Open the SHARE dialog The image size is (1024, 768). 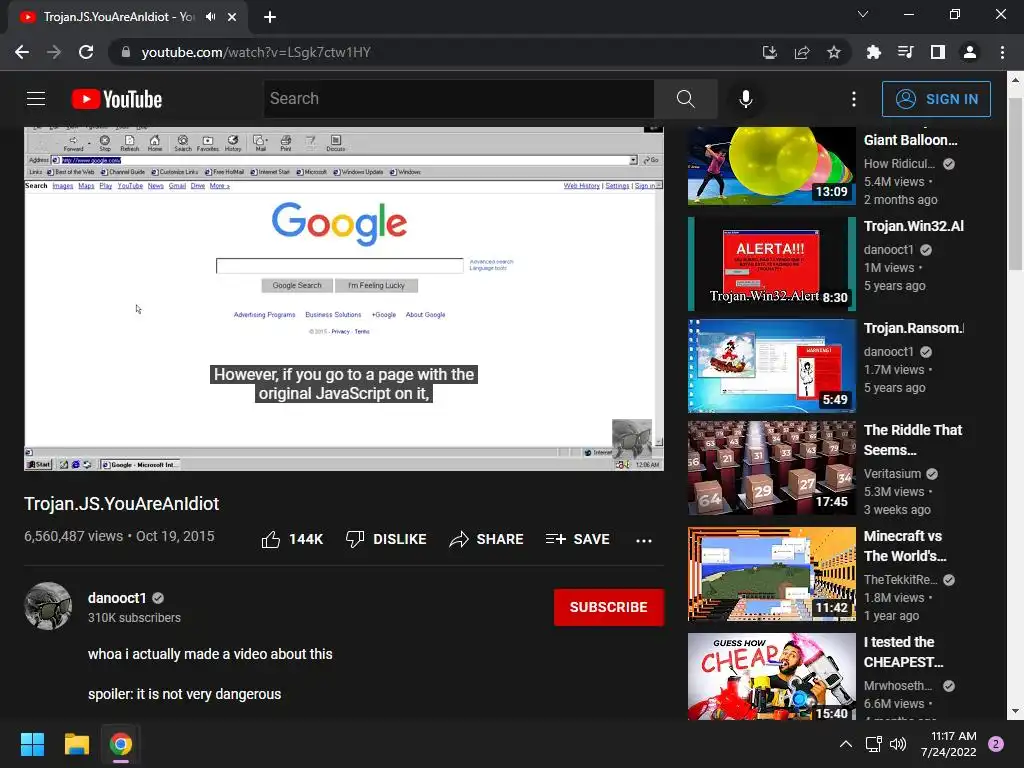coord(487,539)
